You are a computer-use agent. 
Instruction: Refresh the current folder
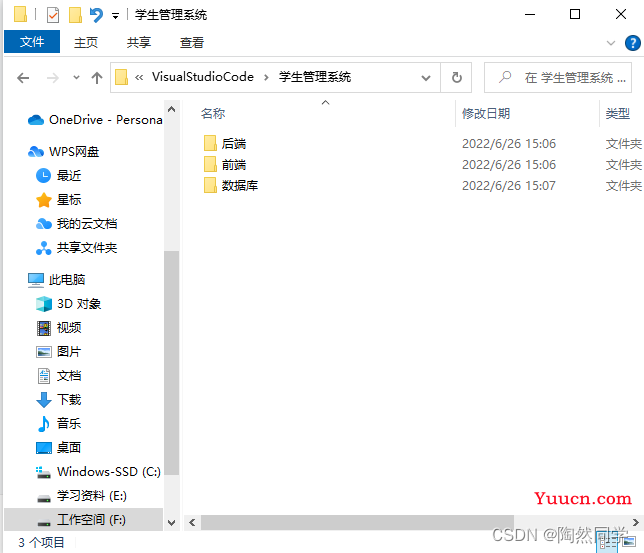click(456, 78)
